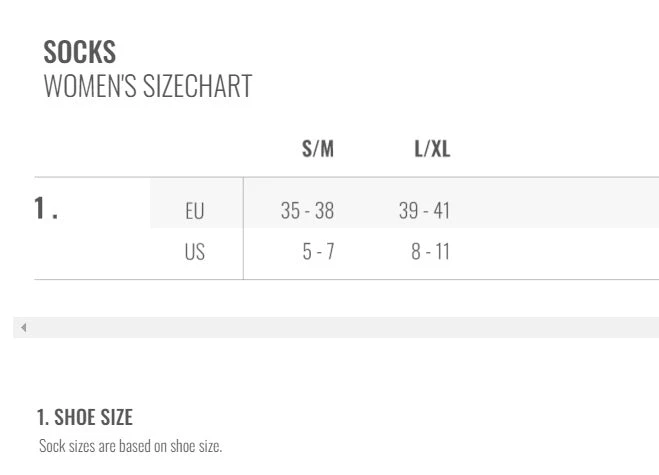
Task: Click the horizontal scrollbar track
Action: pos(340,328)
